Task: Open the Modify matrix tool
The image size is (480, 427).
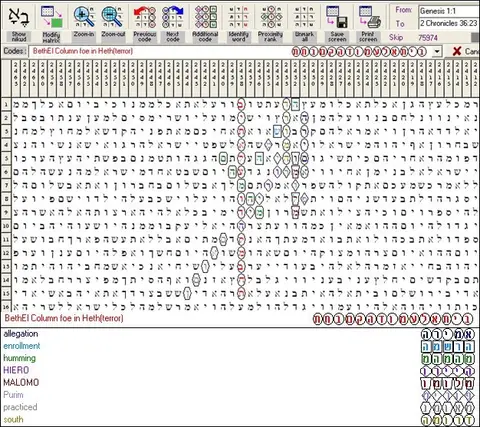Action: [51, 17]
